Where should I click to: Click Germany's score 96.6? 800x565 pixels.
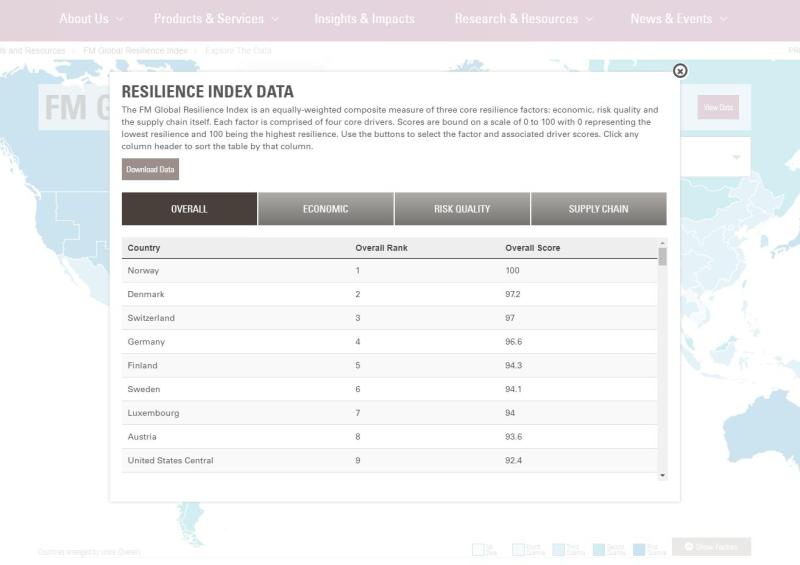click(x=513, y=342)
